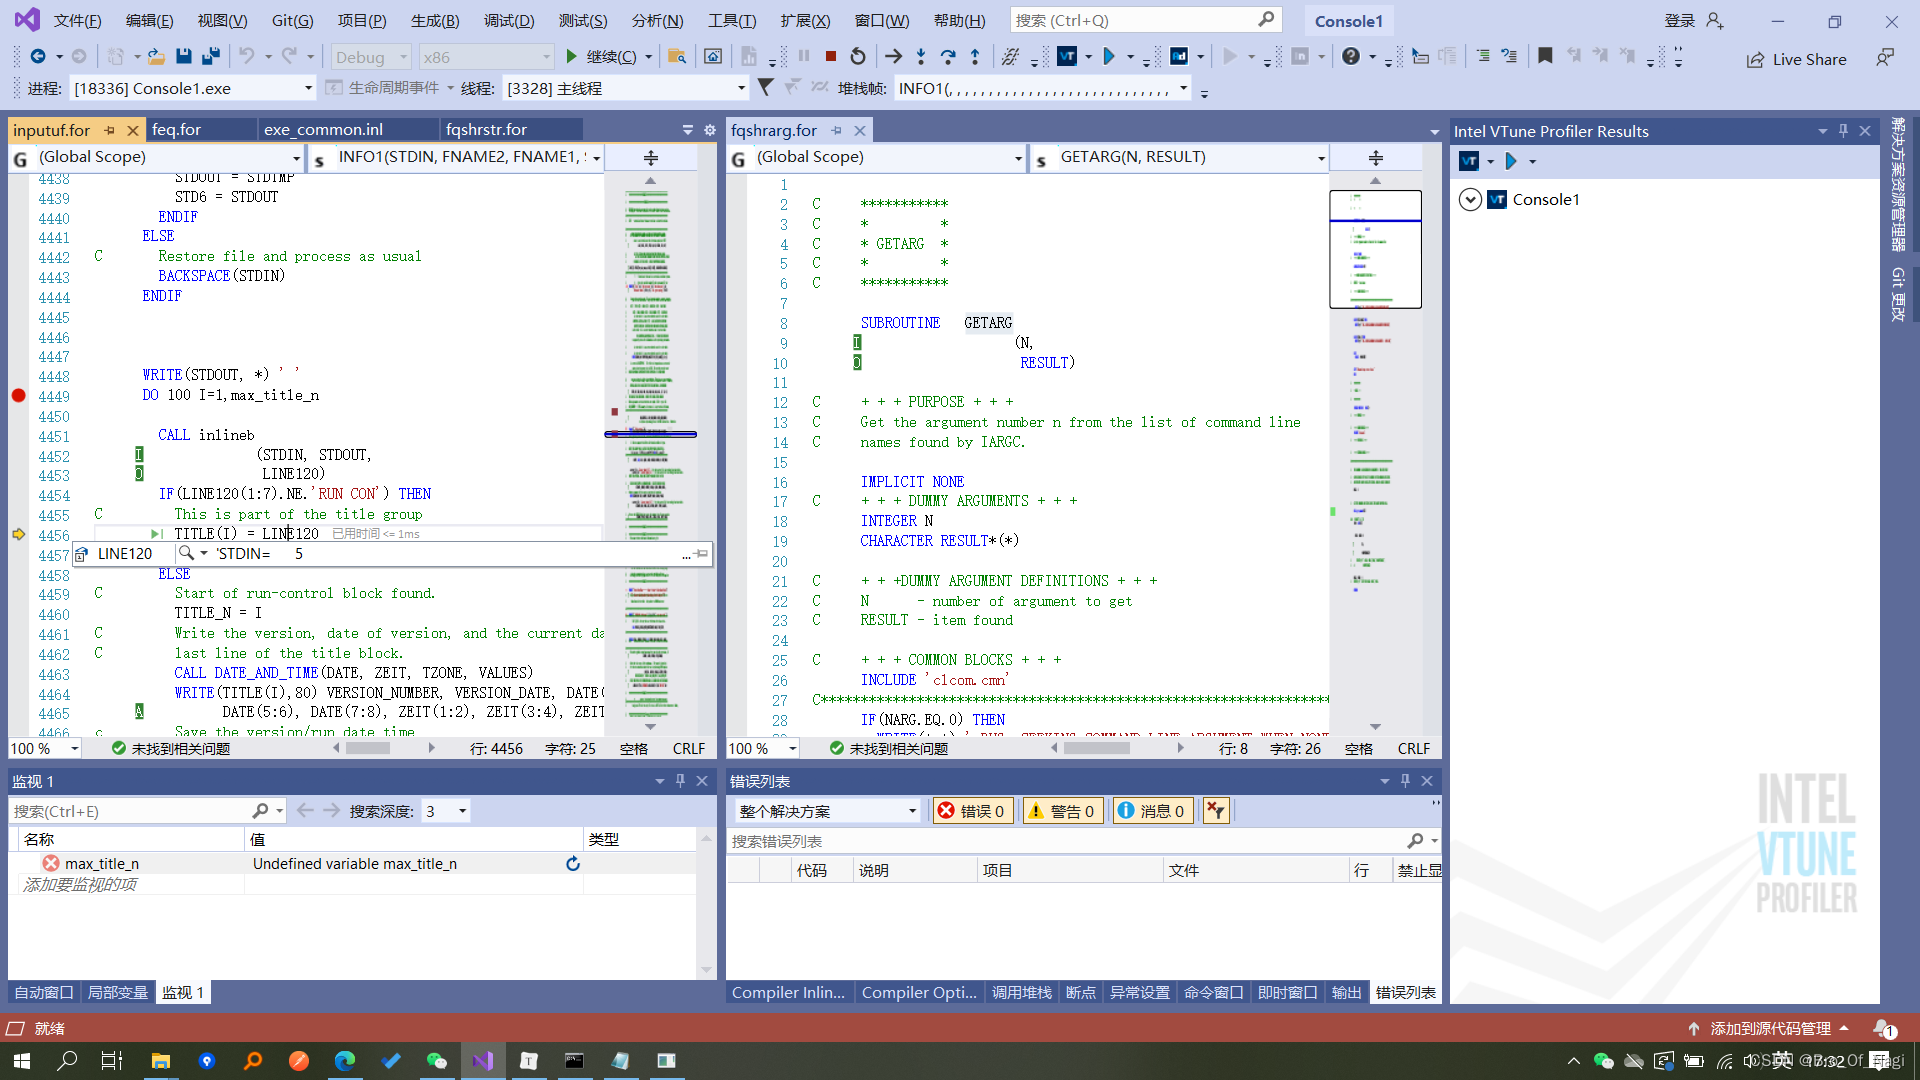Screen dimensions: 1920x1080
Task: Click the Restart debugging icon
Action: click(x=858, y=57)
